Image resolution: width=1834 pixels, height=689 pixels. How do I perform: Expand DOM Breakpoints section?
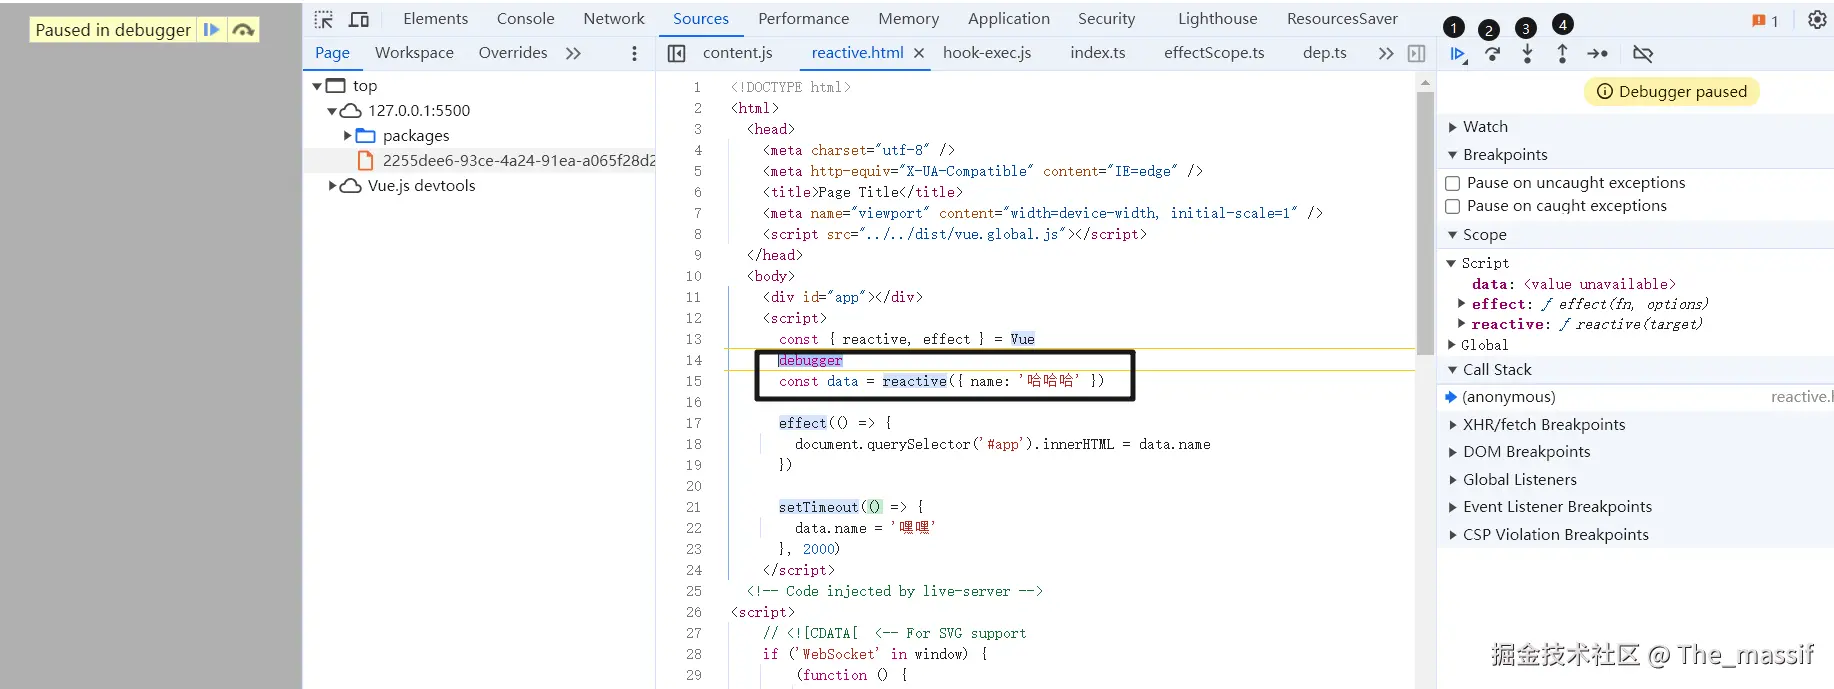pyautogui.click(x=1453, y=452)
